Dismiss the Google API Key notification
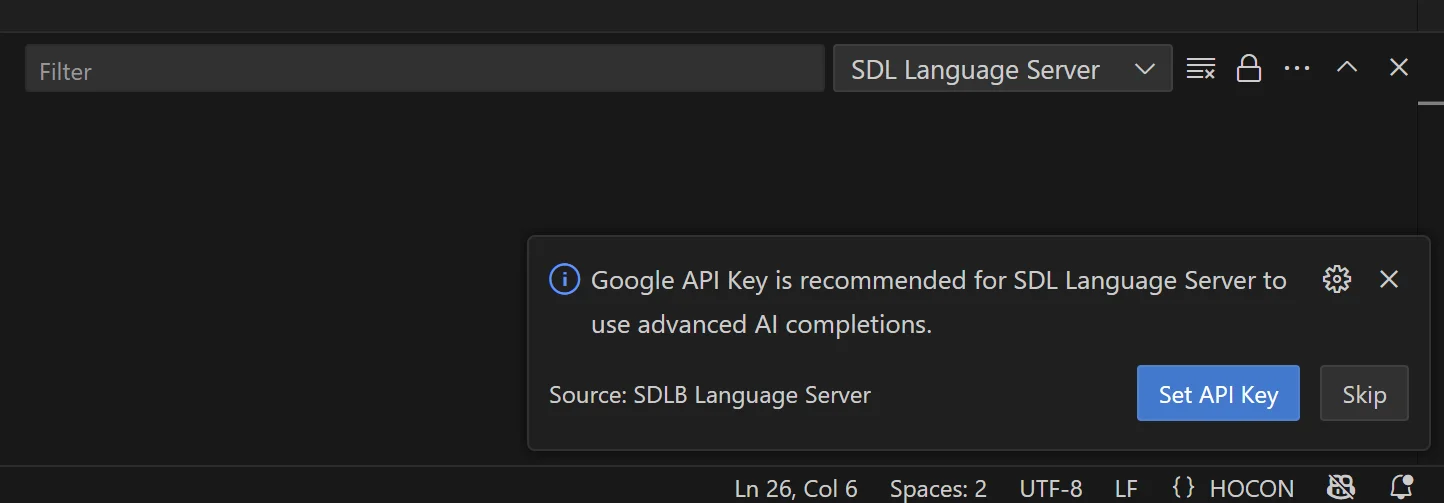The width and height of the screenshot is (1444, 503). 1388,279
